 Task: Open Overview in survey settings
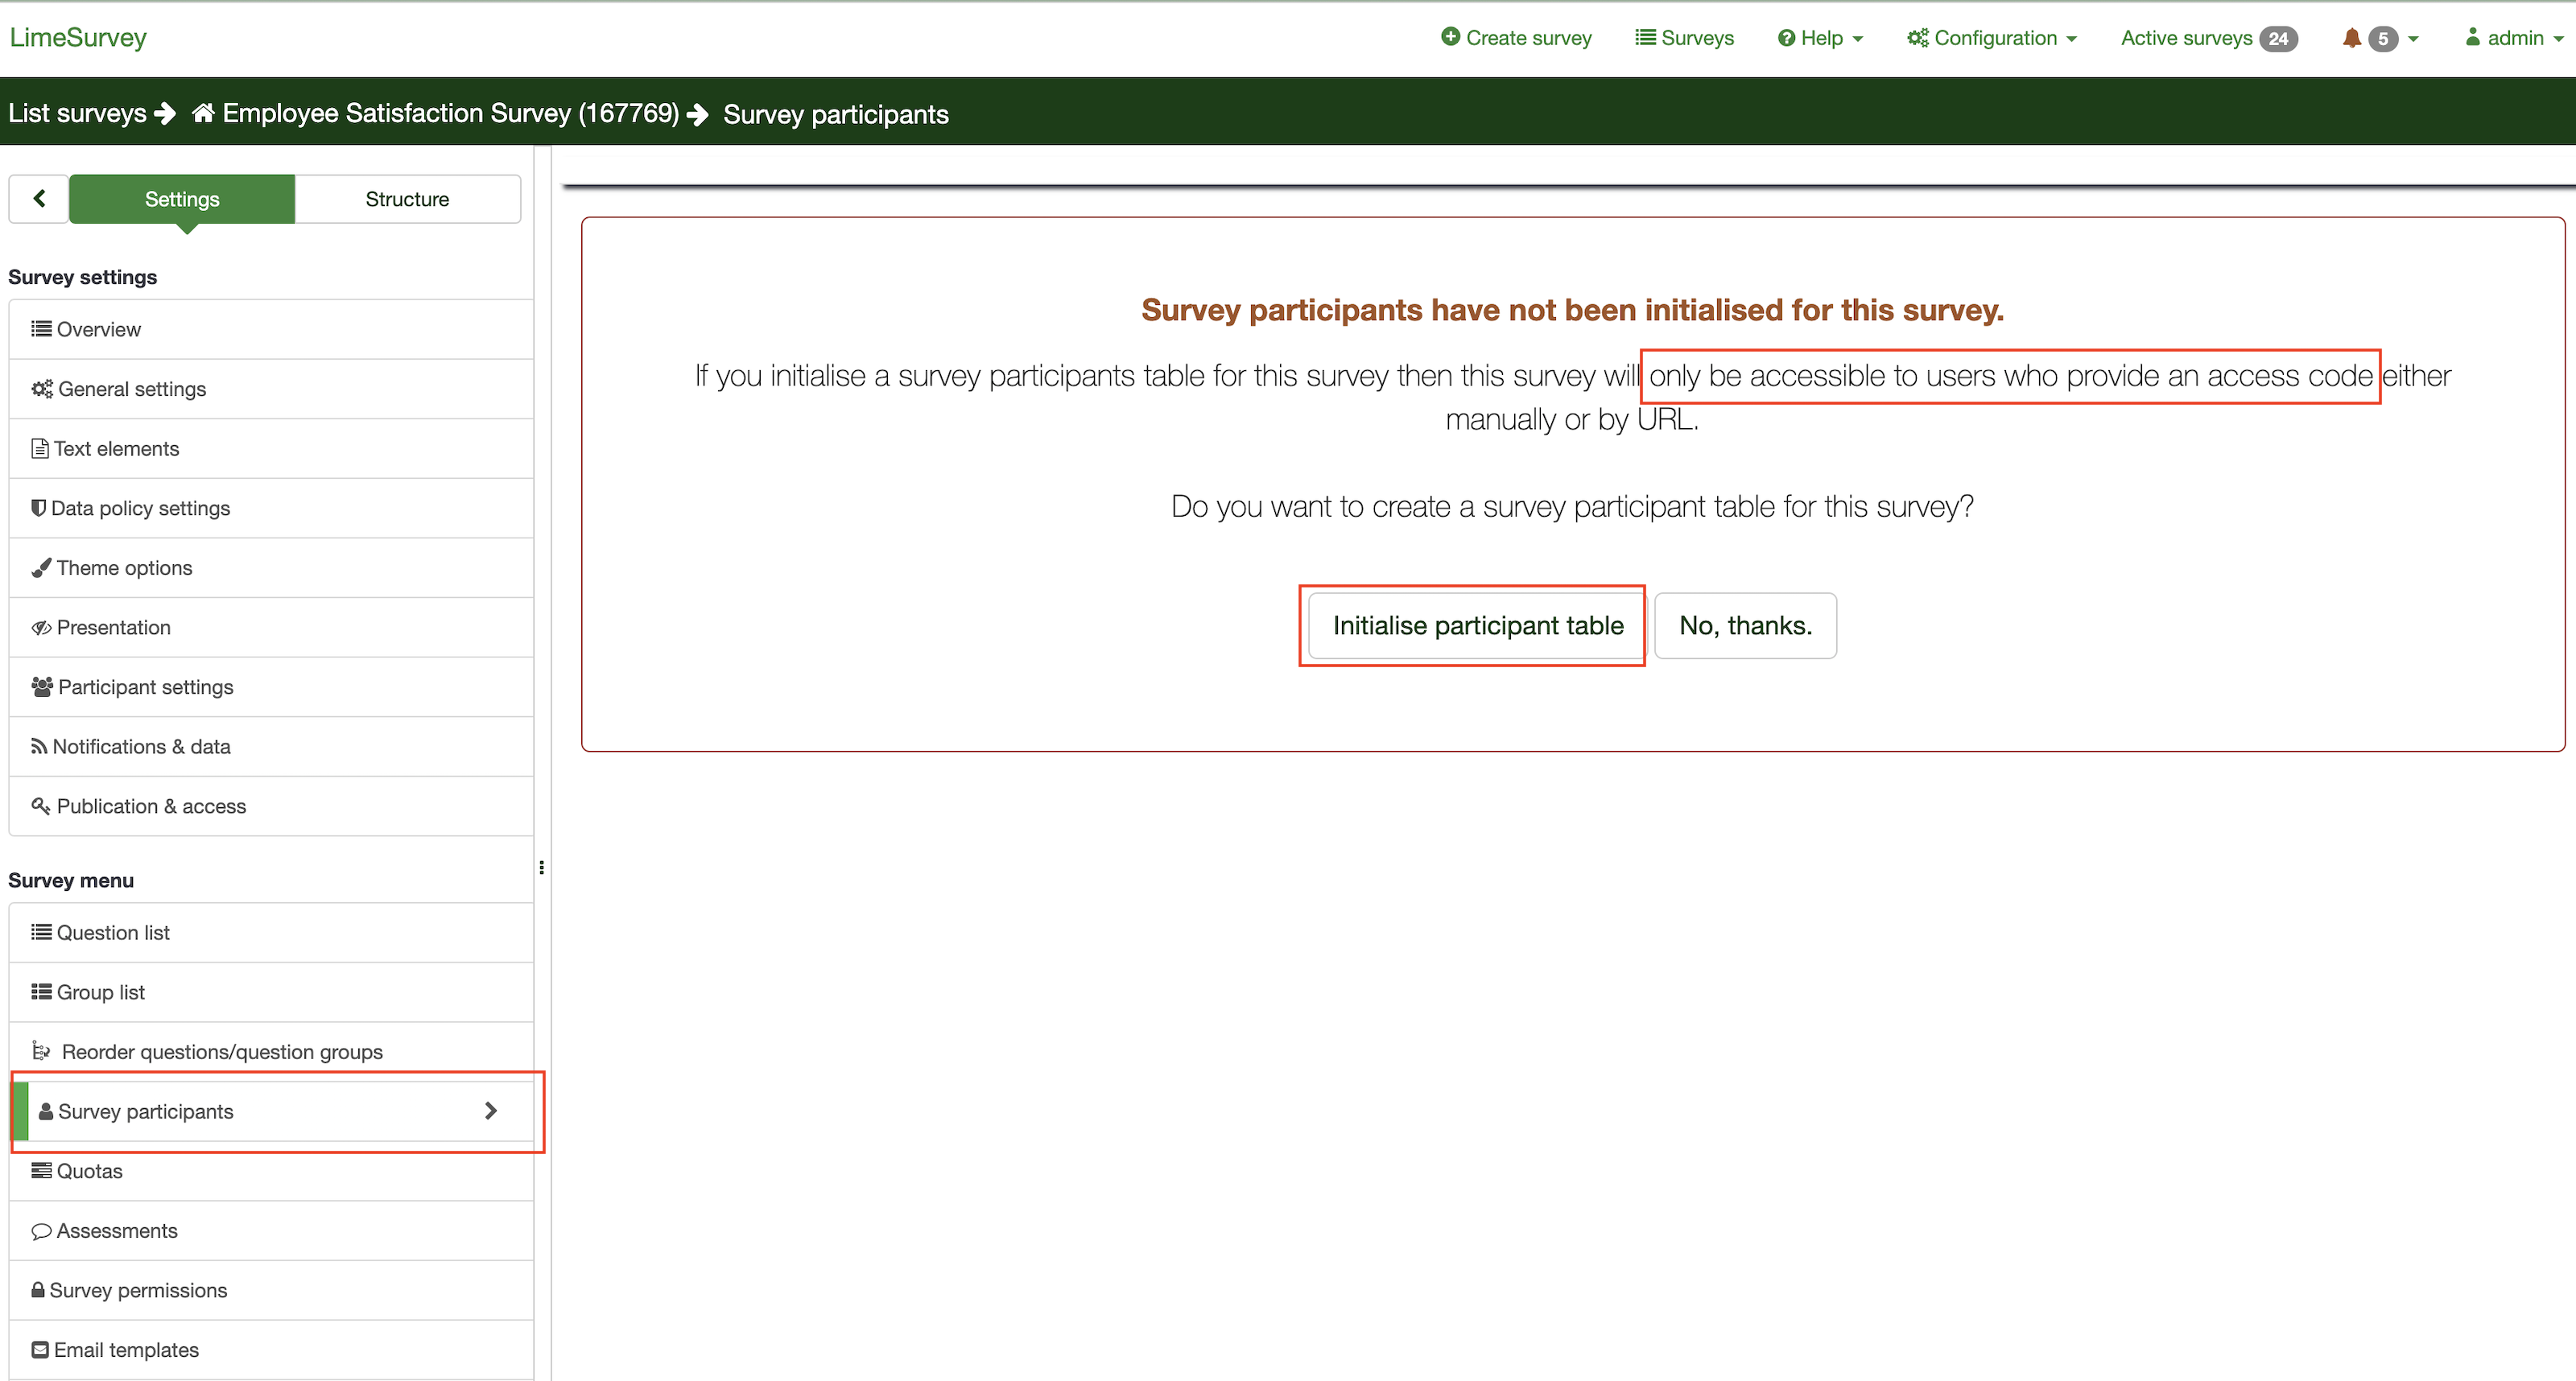coord(271,329)
